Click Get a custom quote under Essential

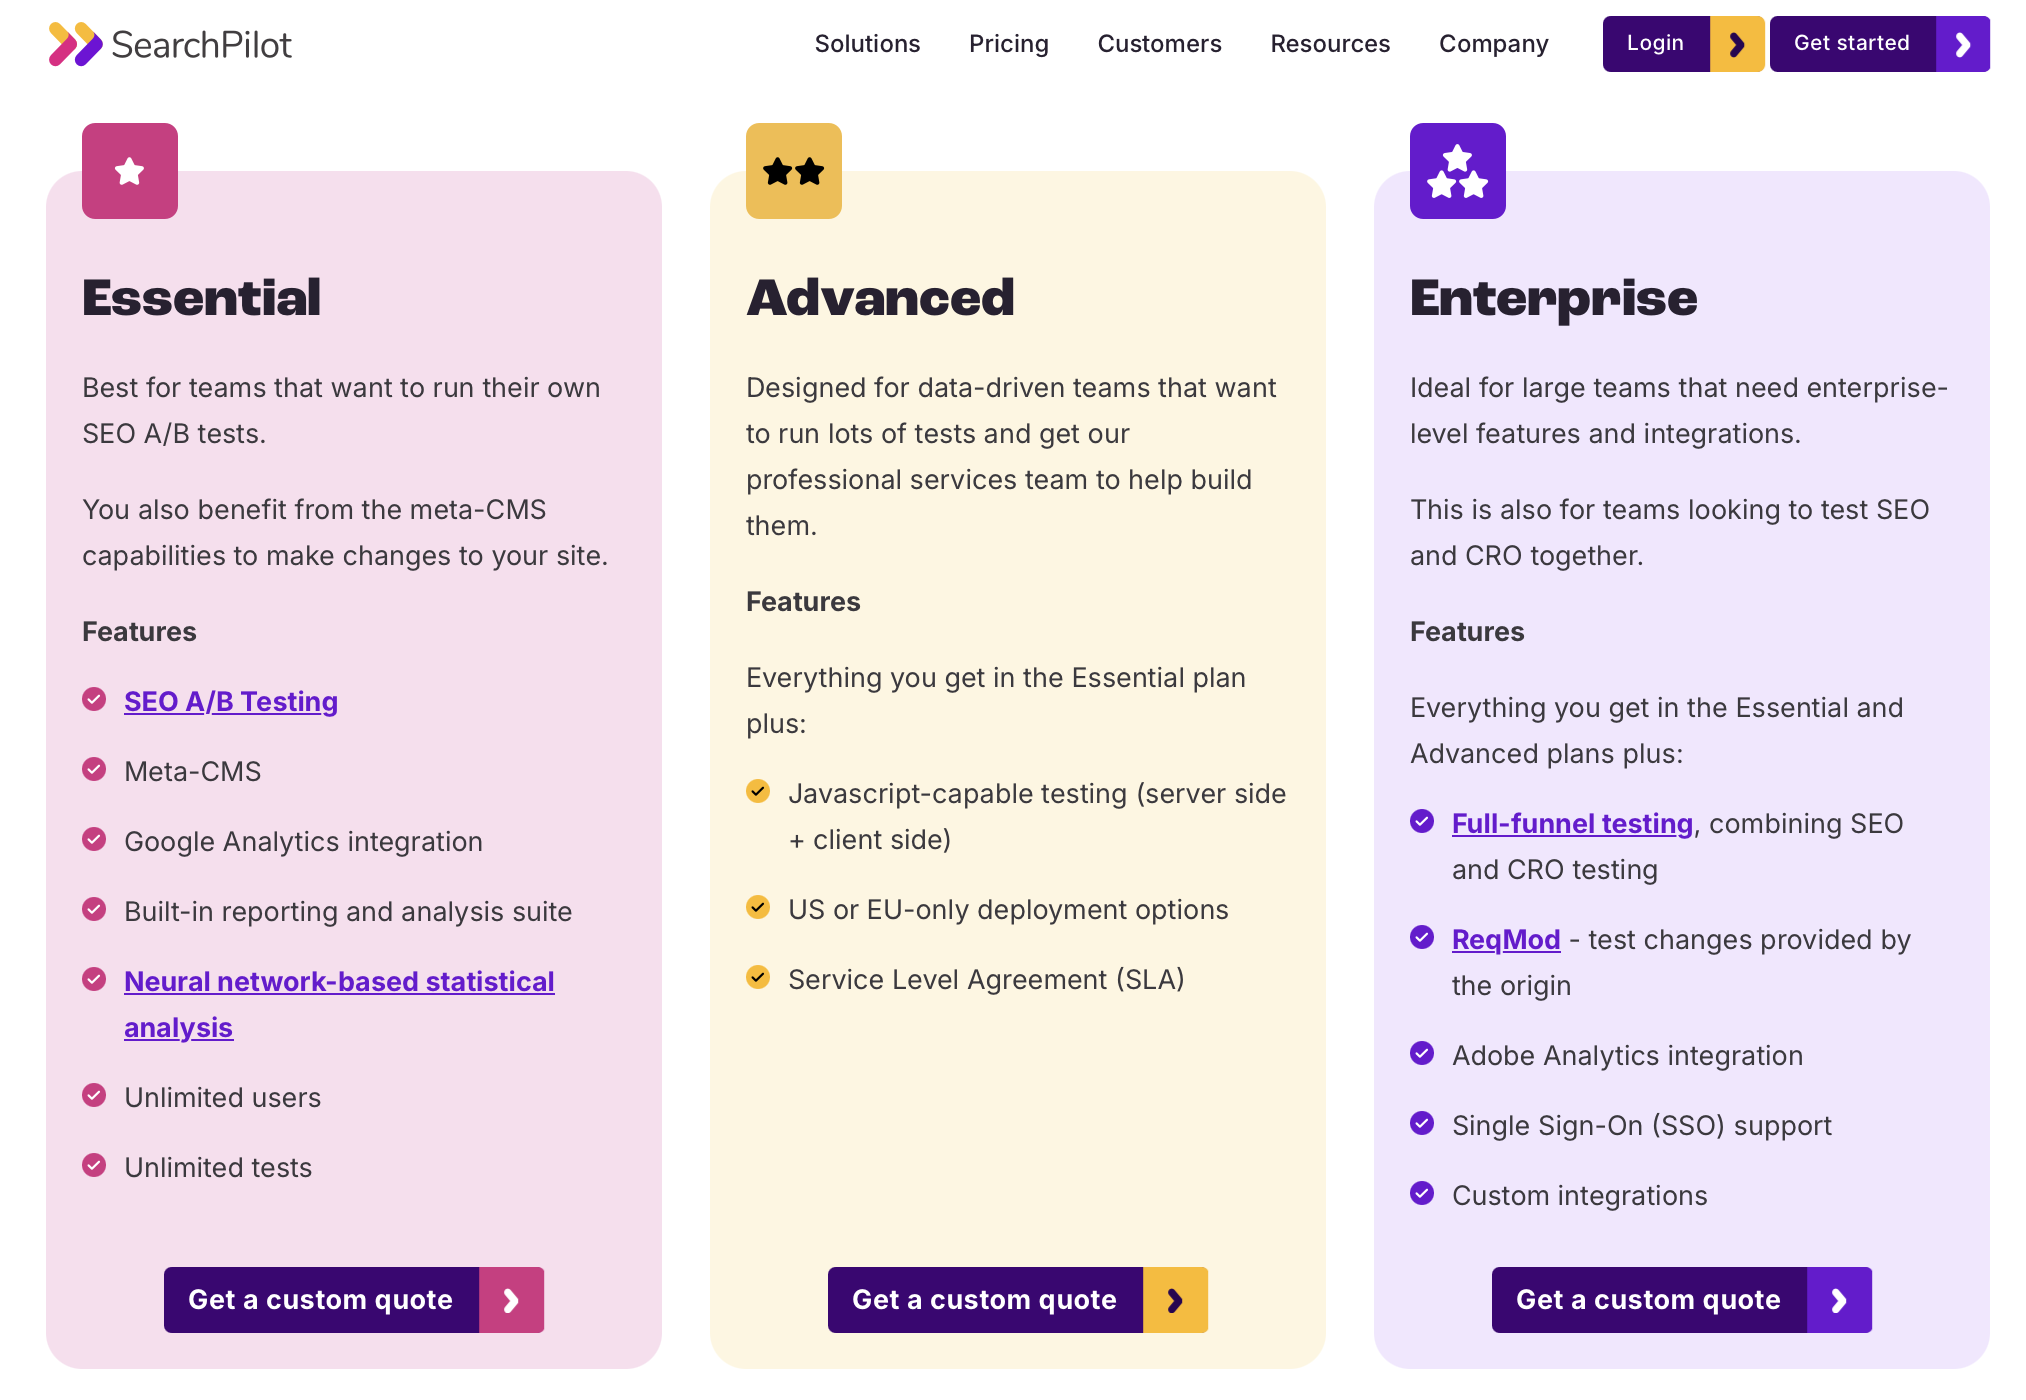point(320,1300)
